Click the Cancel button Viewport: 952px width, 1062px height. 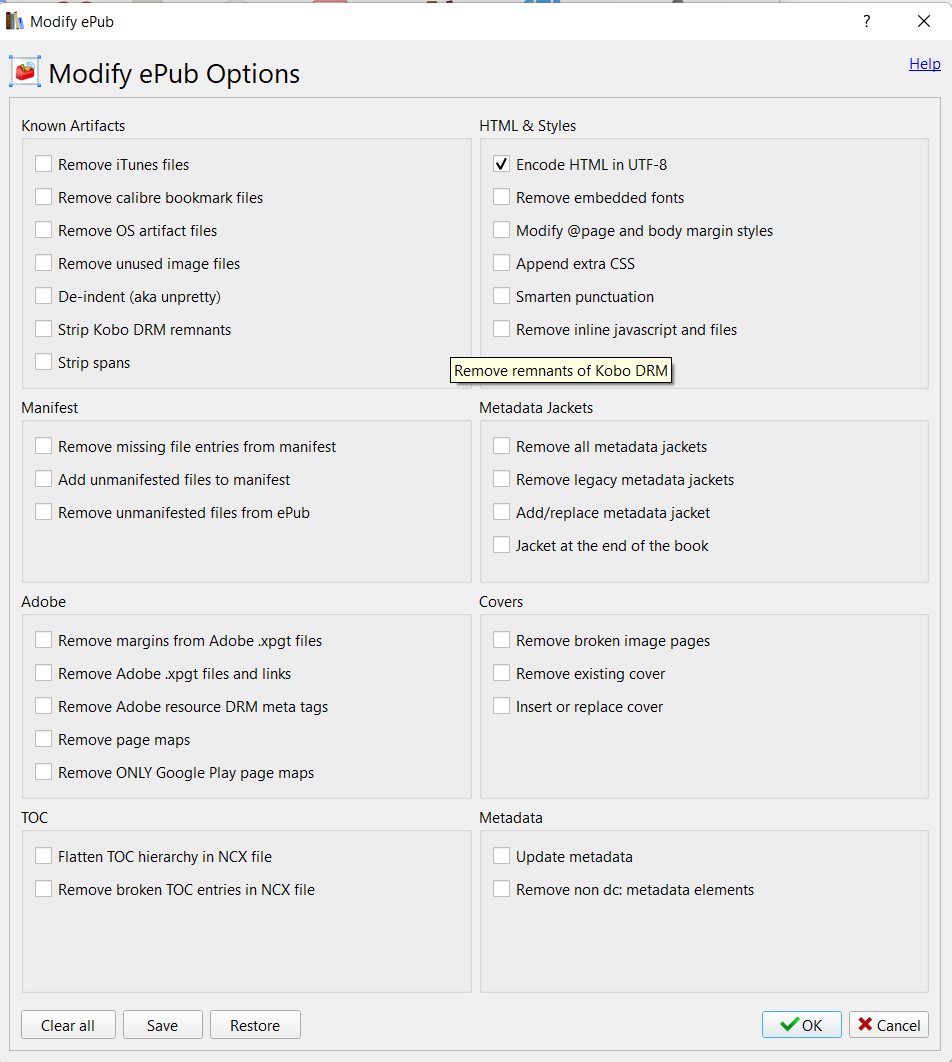tap(889, 1025)
